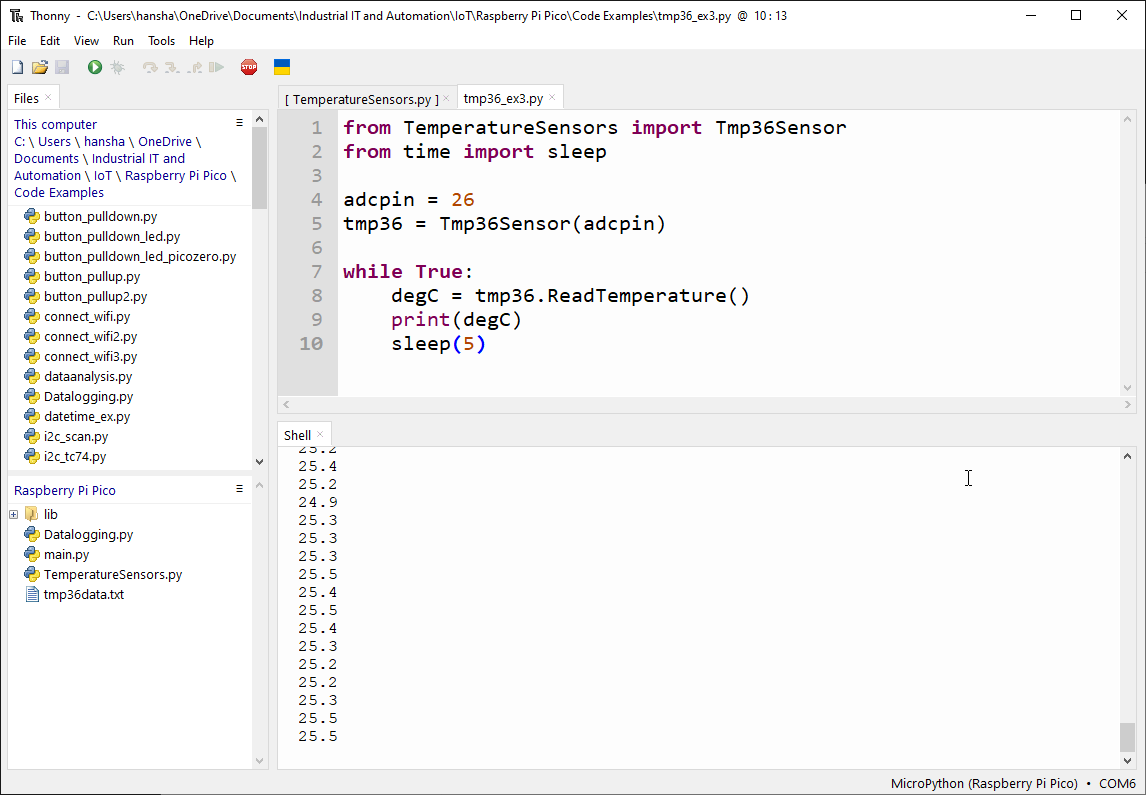Select TemperatureSensors.py on the Pico

tap(113, 574)
